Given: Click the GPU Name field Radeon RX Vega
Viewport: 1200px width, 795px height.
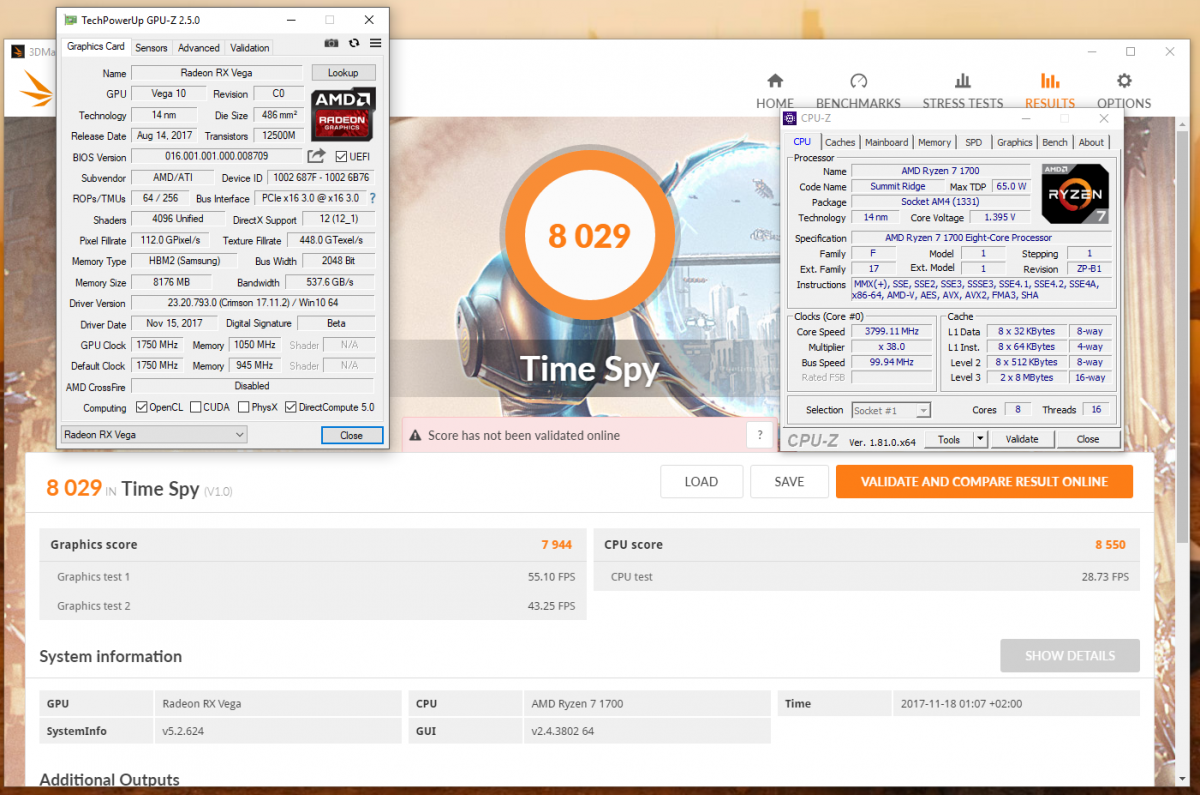Looking at the screenshot, I should point(217,72).
